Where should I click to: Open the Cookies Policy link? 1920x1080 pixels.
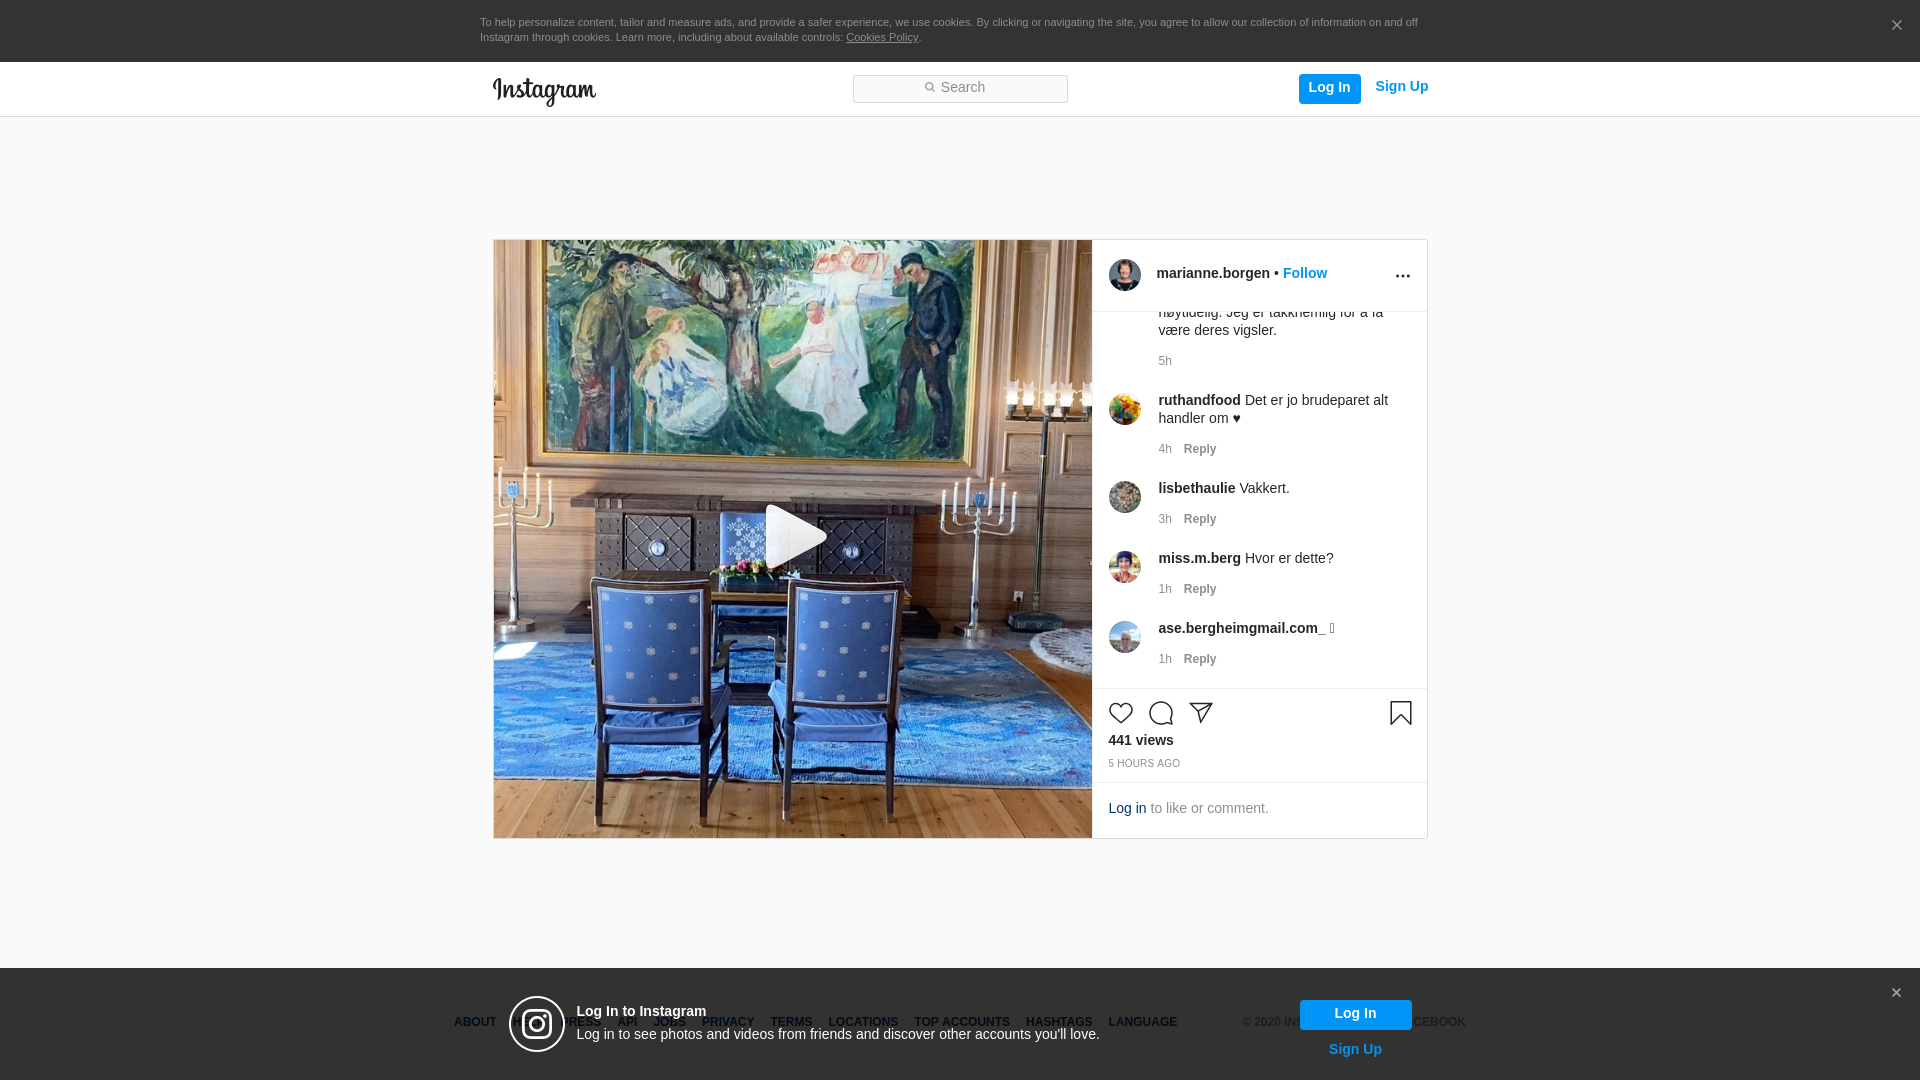coord(882,37)
